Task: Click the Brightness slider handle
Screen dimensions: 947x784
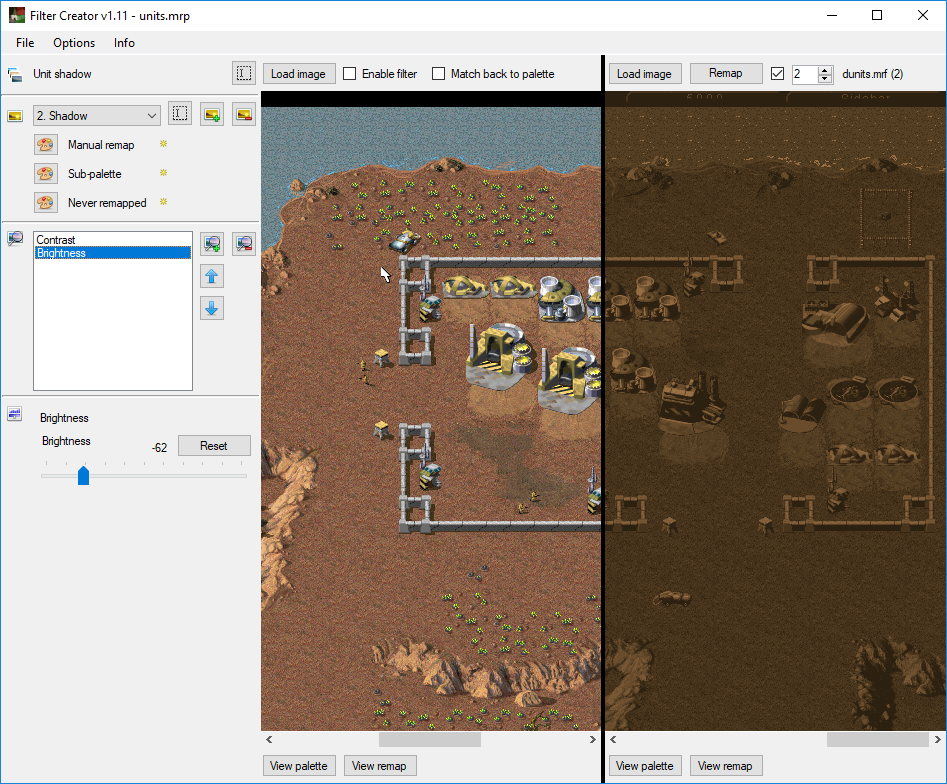Action: tap(83, 475)
